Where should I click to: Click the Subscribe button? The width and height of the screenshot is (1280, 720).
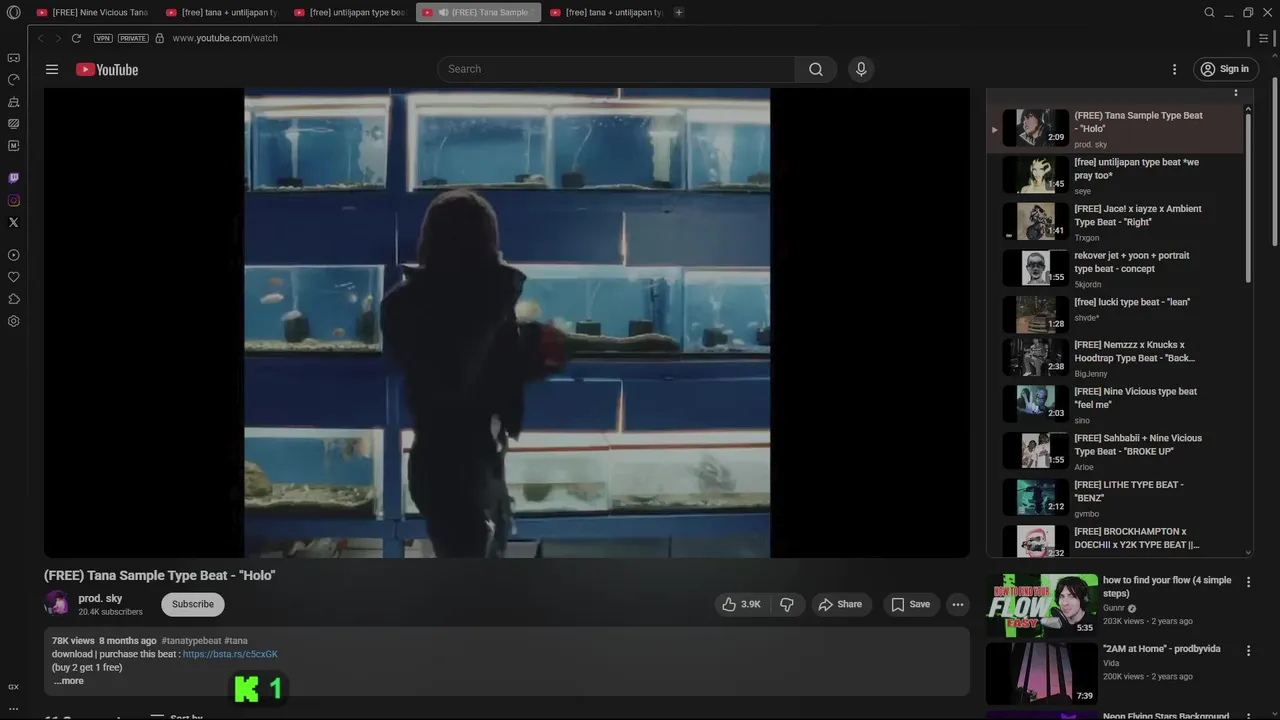193,604
